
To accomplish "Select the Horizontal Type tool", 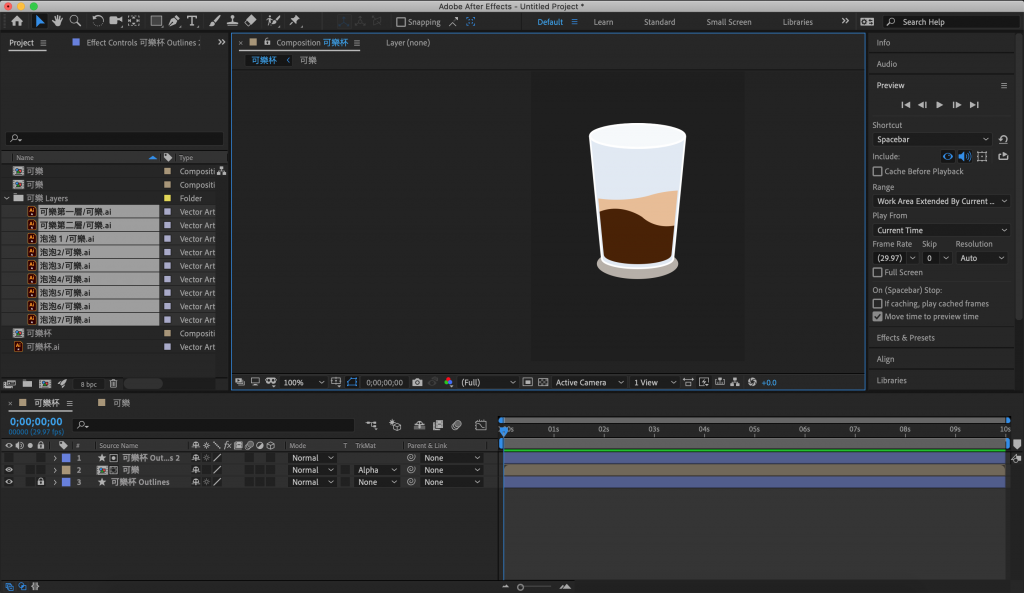I will tap(192, 21).
